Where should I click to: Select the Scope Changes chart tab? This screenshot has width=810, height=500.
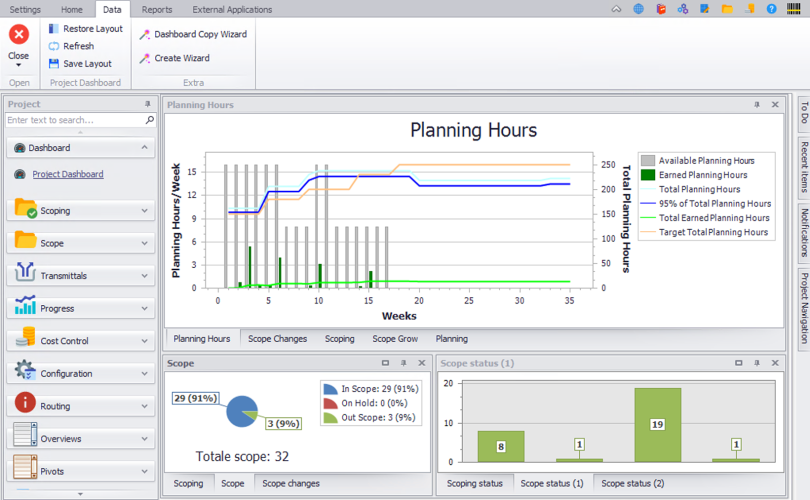pyautogui.click(x=277, y=339)
